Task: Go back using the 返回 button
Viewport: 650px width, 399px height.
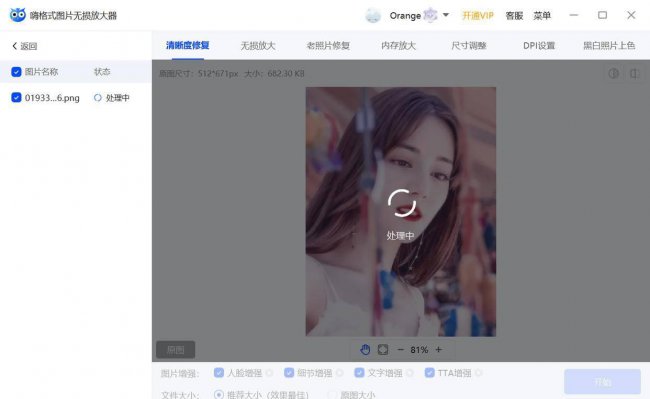Action: (25, 46)
